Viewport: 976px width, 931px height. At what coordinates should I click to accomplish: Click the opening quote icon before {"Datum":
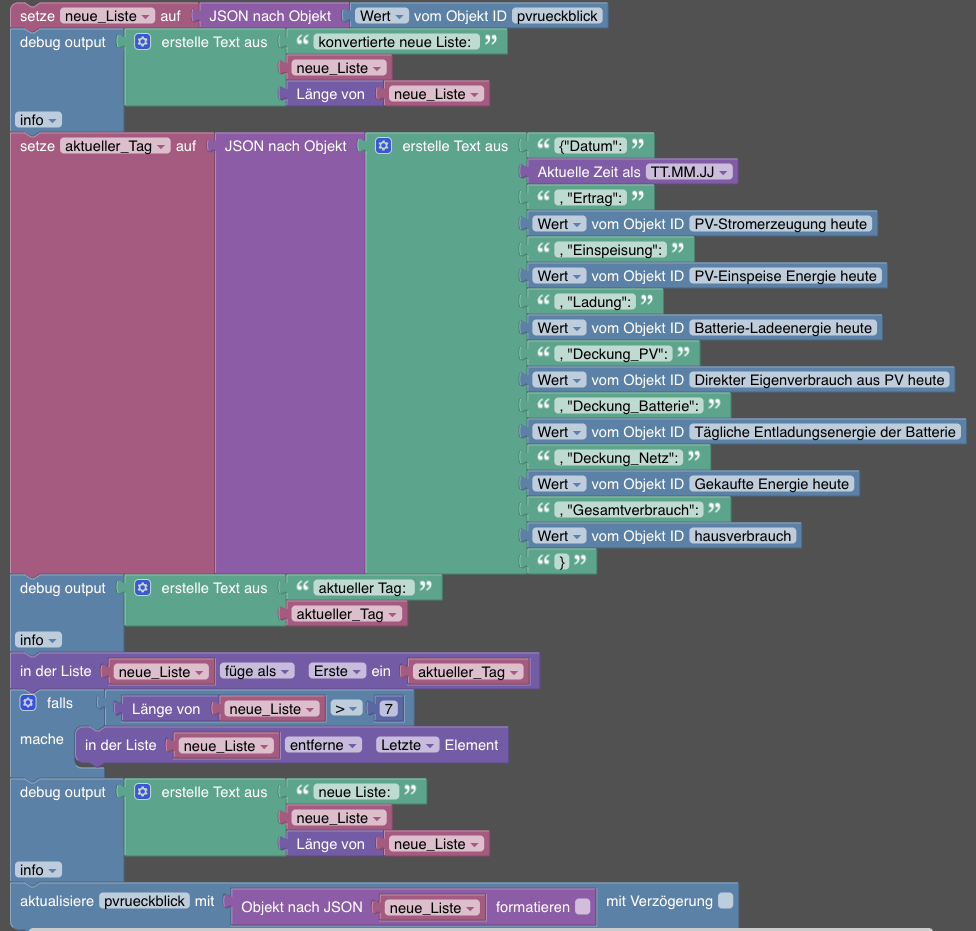(x=543, y=144)
